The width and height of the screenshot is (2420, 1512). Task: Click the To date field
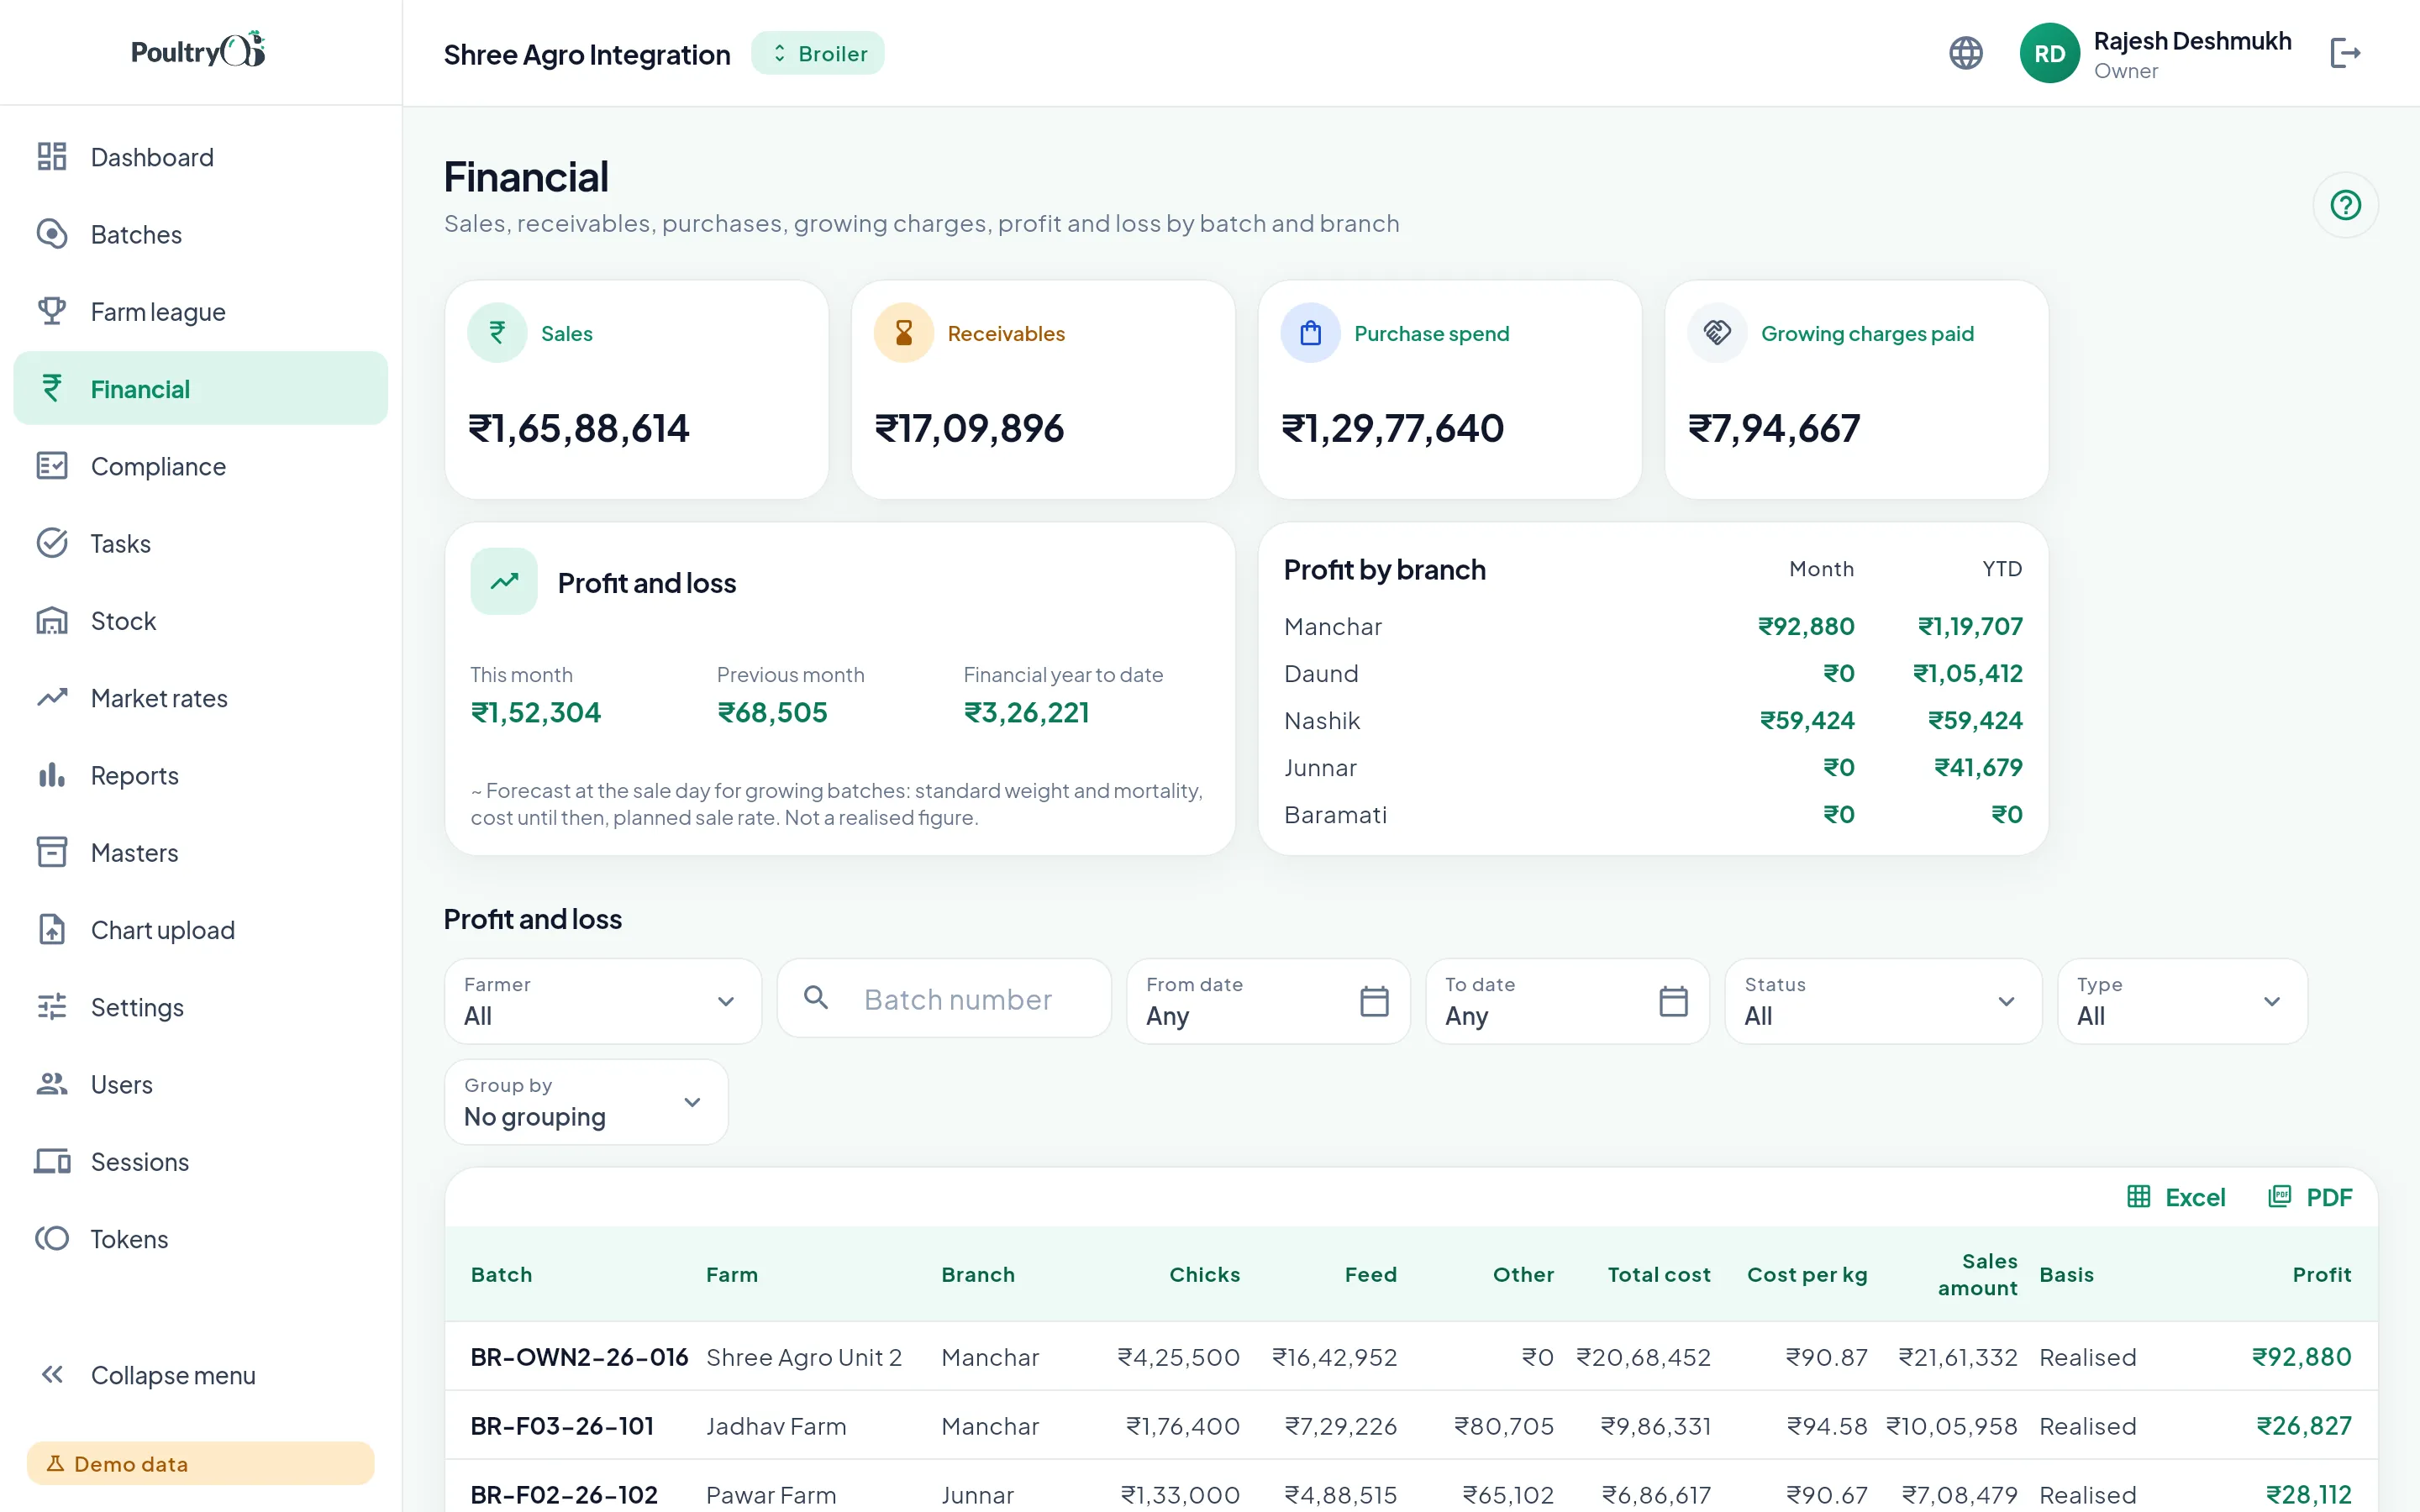(1567, 1001)
